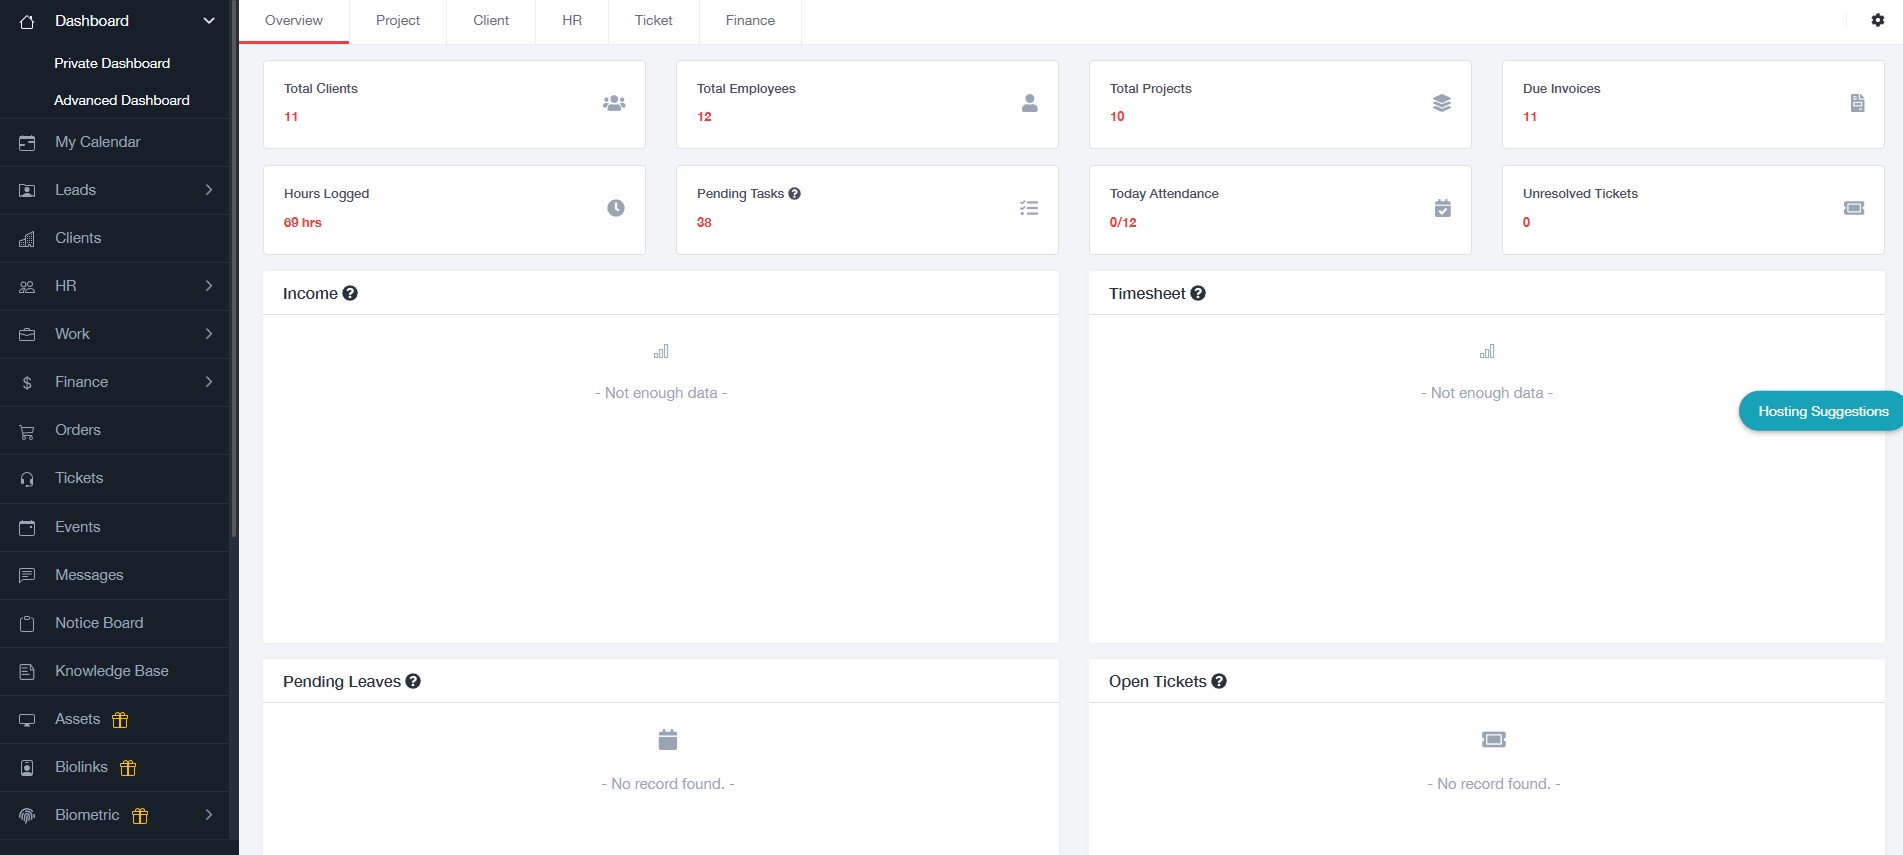Screen dimensions: 1903x855
Task: Switch to the Project tab
Action: coord(397,21)
